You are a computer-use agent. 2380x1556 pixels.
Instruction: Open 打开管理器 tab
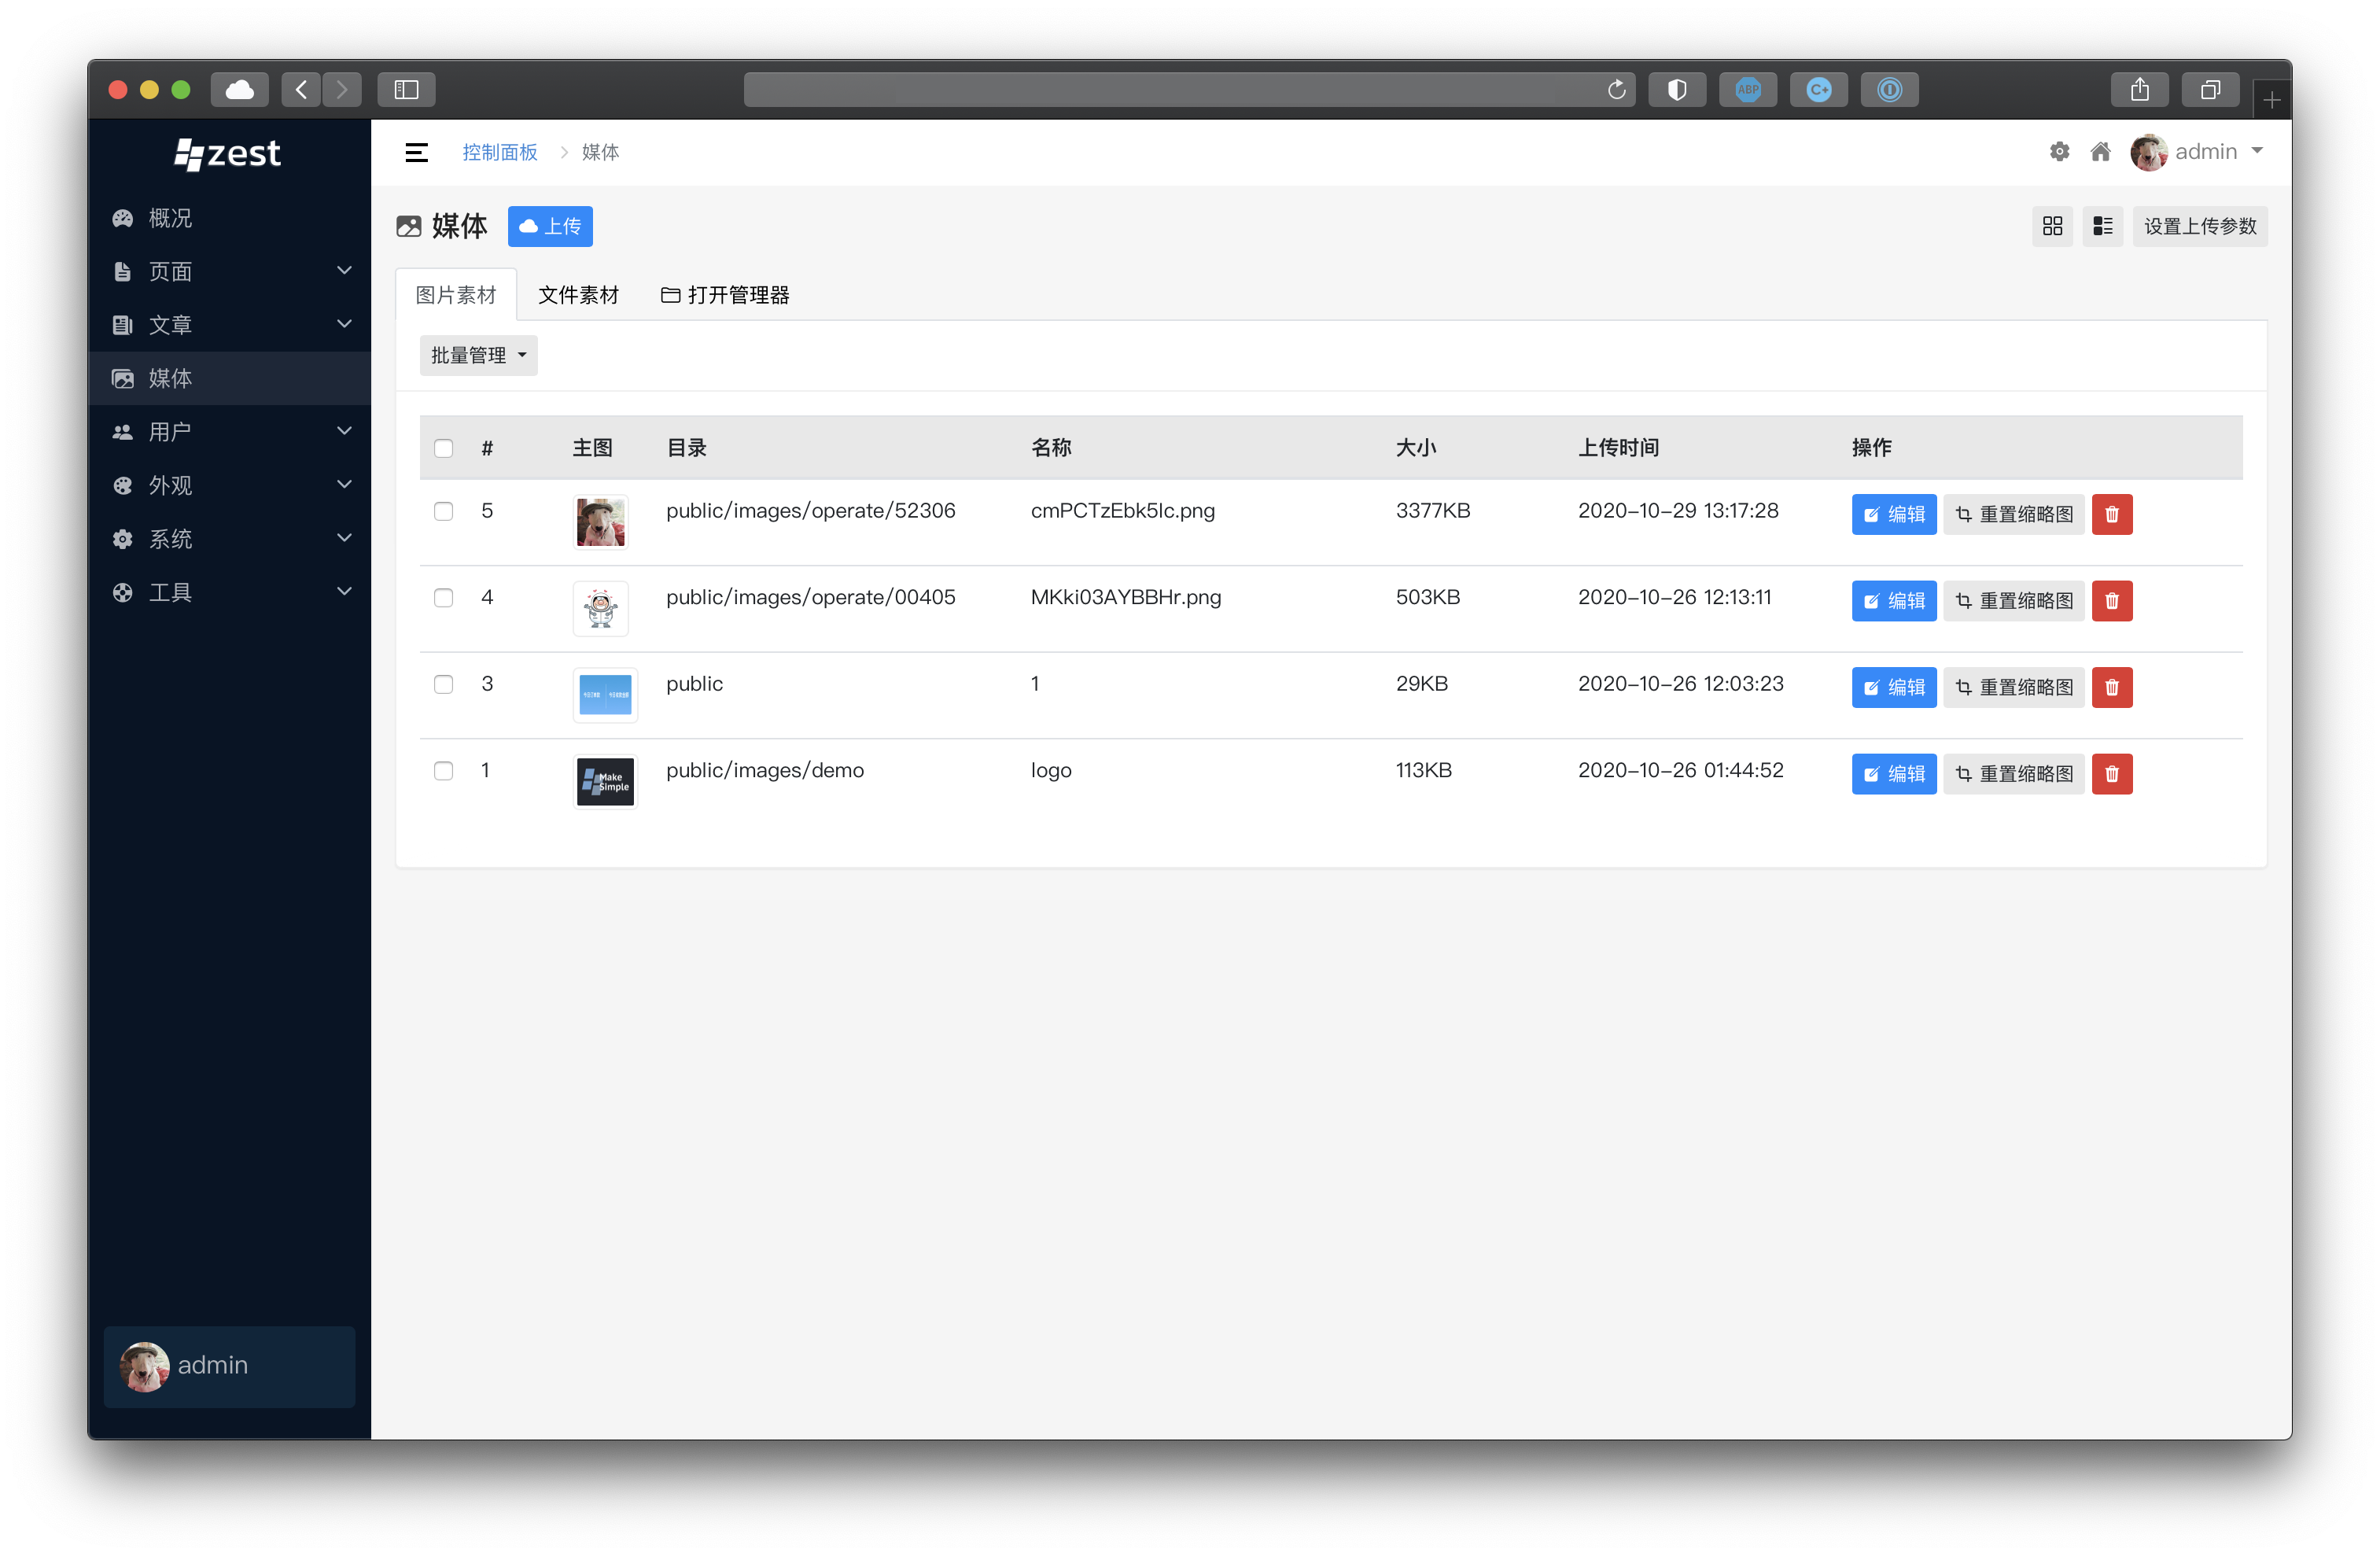(725, 295)
